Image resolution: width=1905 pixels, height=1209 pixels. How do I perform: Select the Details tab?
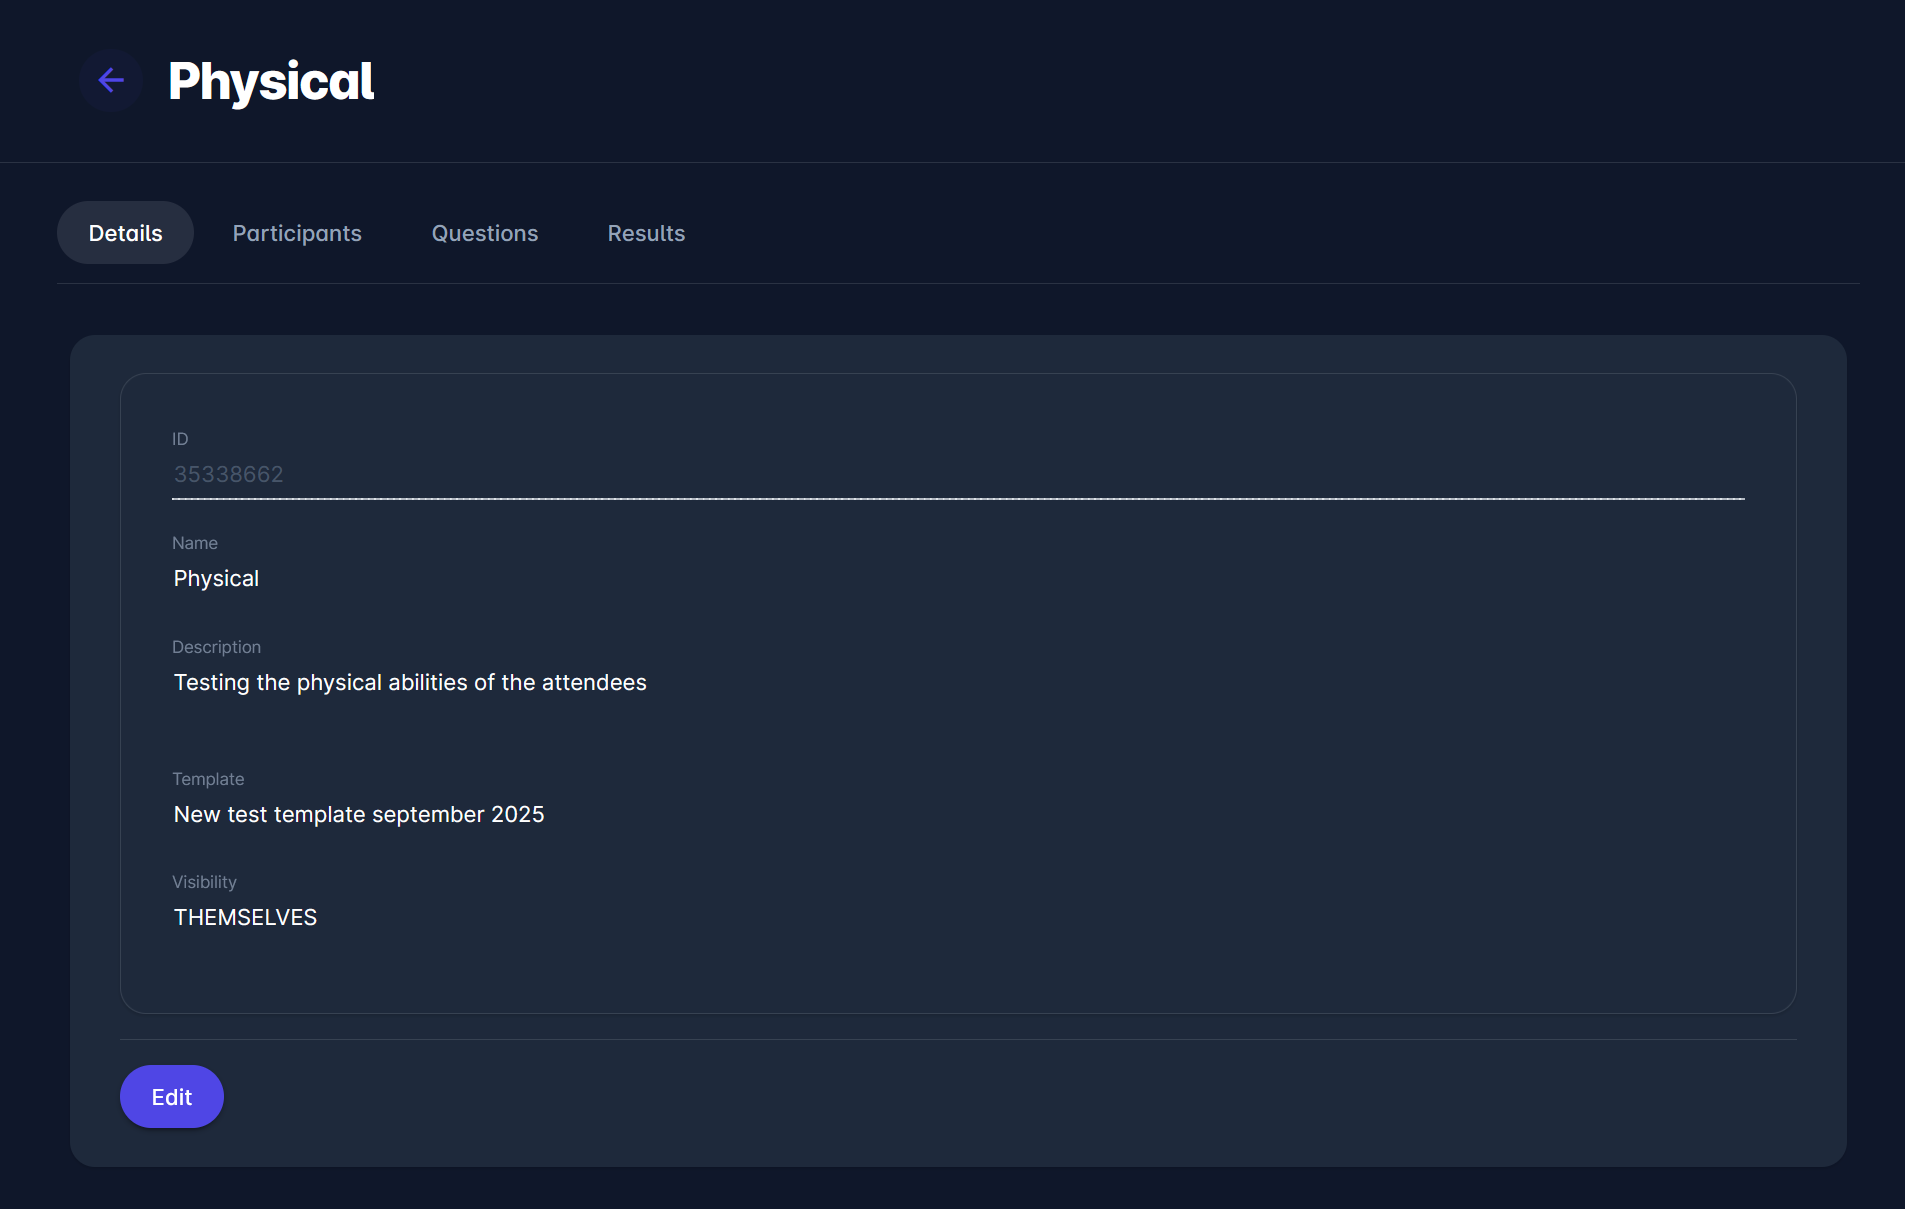click(125, 233)
